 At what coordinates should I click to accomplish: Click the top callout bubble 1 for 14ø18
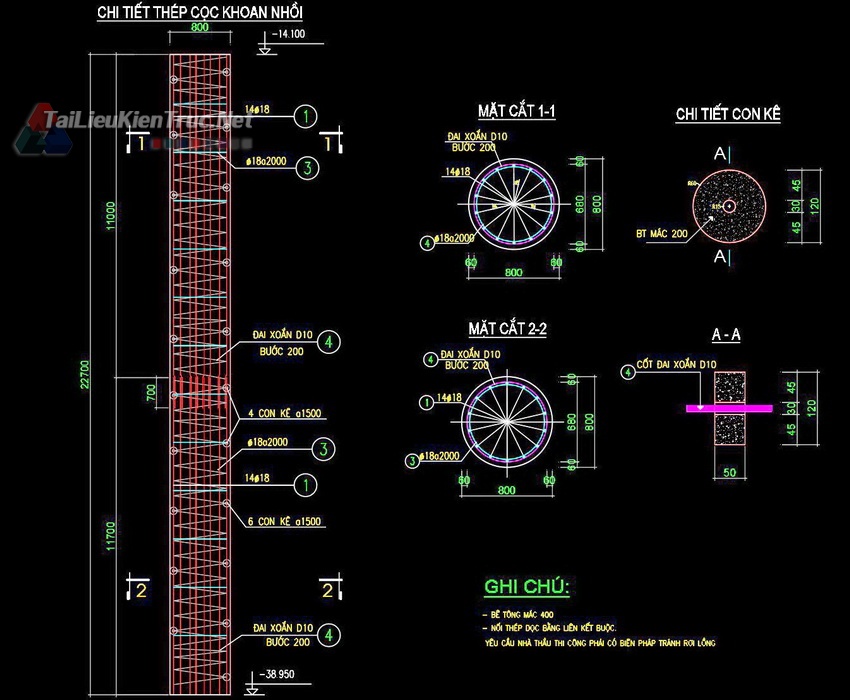(x=307, y=116)
